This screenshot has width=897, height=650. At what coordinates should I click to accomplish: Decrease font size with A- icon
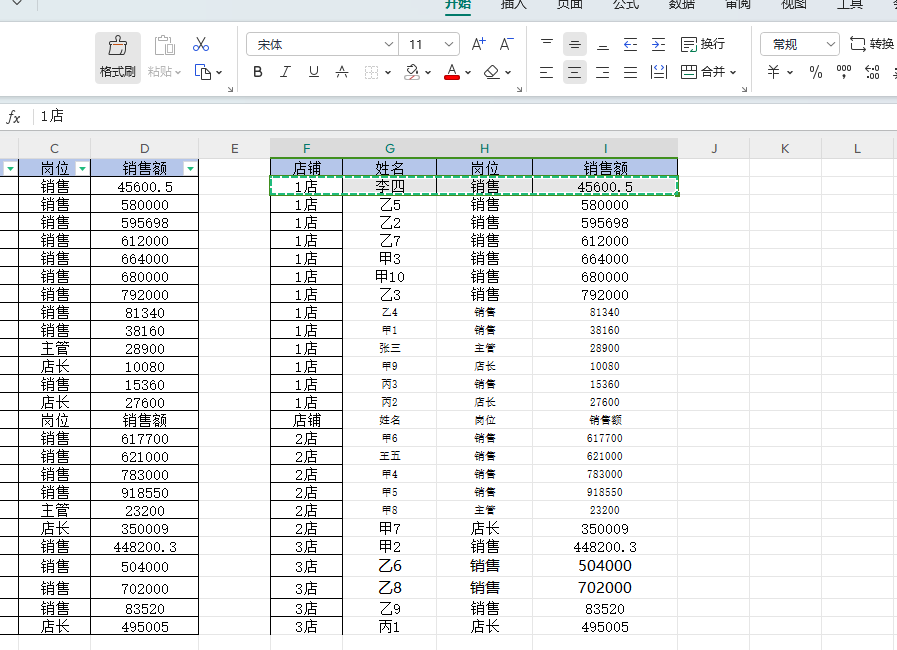(x=506, y=45)
